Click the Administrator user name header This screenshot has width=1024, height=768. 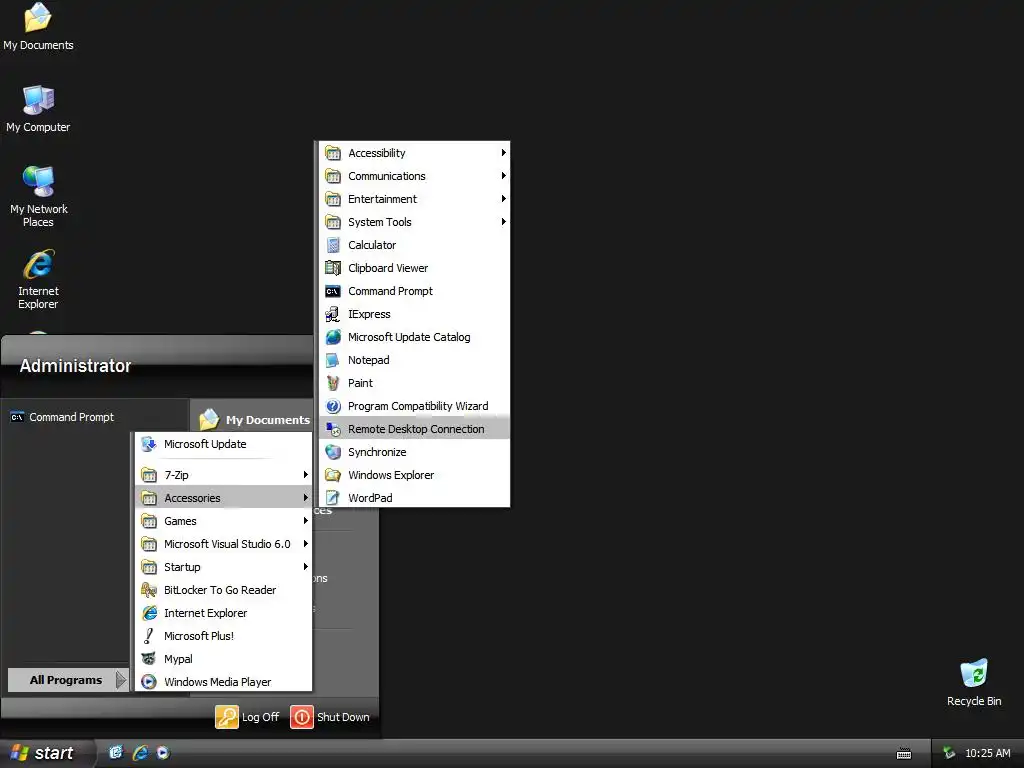(76, 366)
